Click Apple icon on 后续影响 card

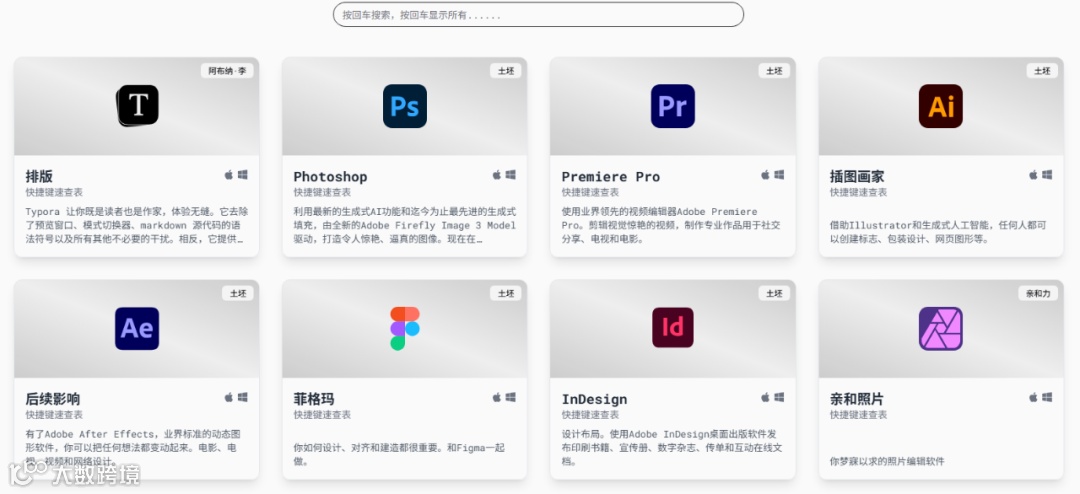coord(229,398)
